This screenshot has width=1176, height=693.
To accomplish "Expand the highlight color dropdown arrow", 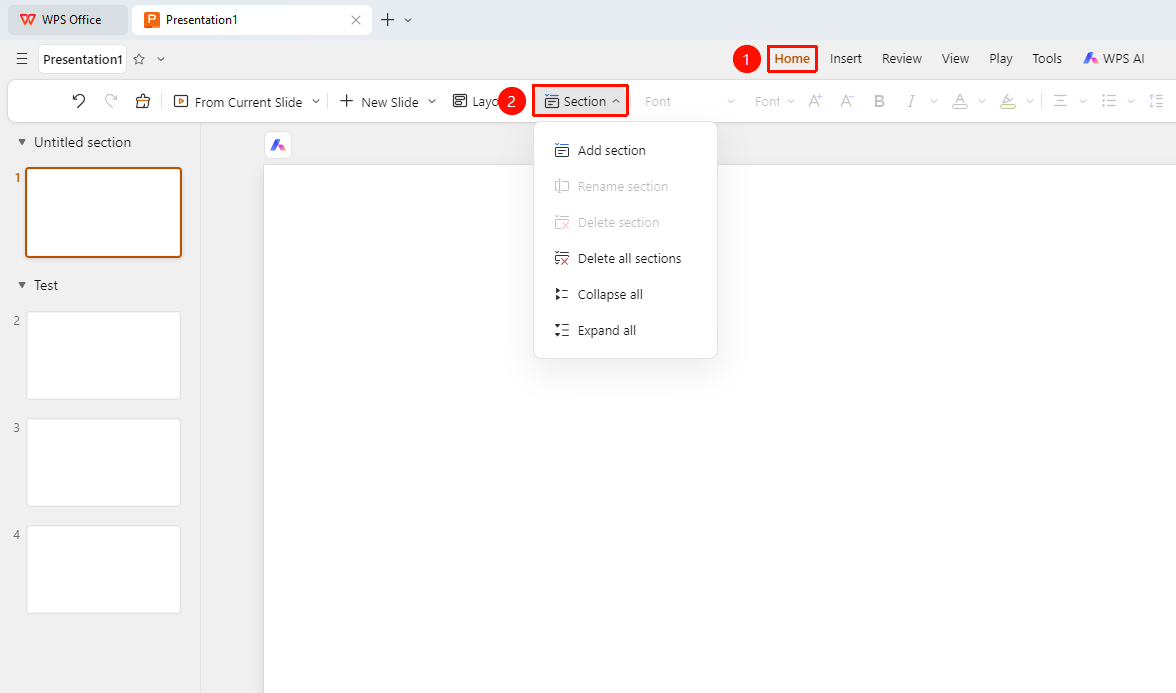I will click(x=1030, y=101).
